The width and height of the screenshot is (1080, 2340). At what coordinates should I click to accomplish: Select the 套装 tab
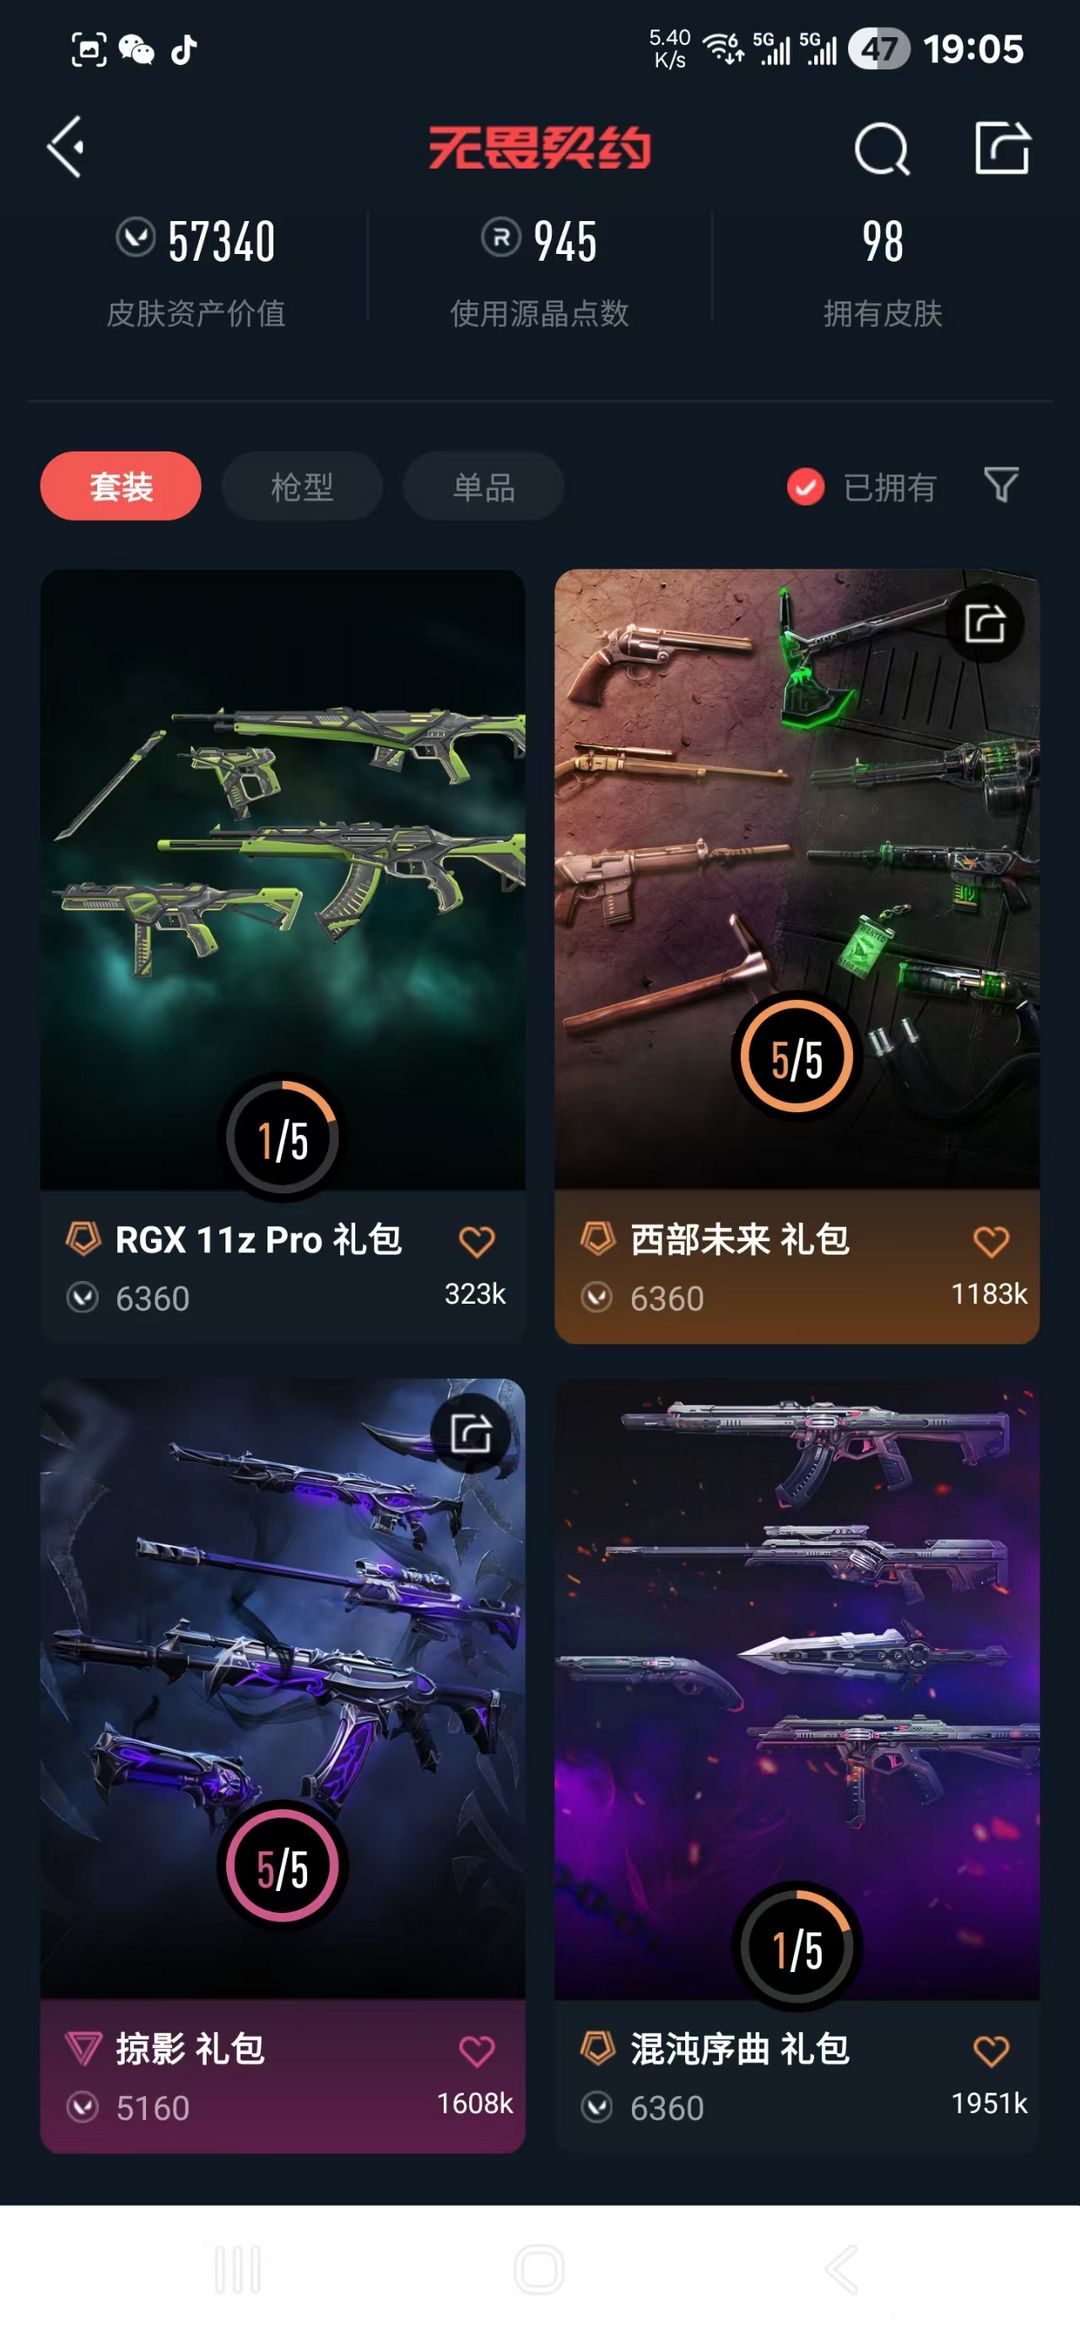pos(121,486)
